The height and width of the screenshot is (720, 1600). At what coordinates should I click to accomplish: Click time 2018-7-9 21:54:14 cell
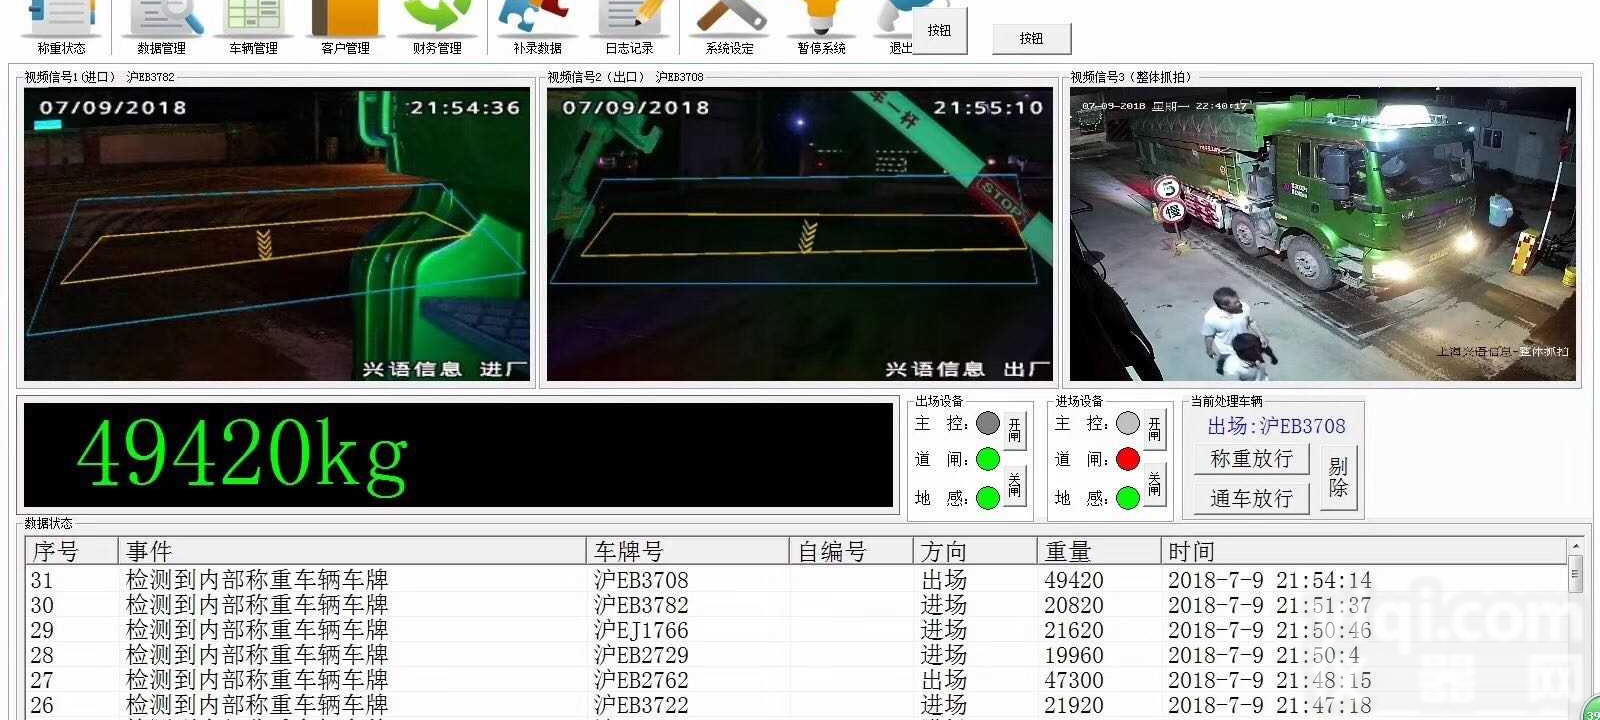click(1270, 580)
